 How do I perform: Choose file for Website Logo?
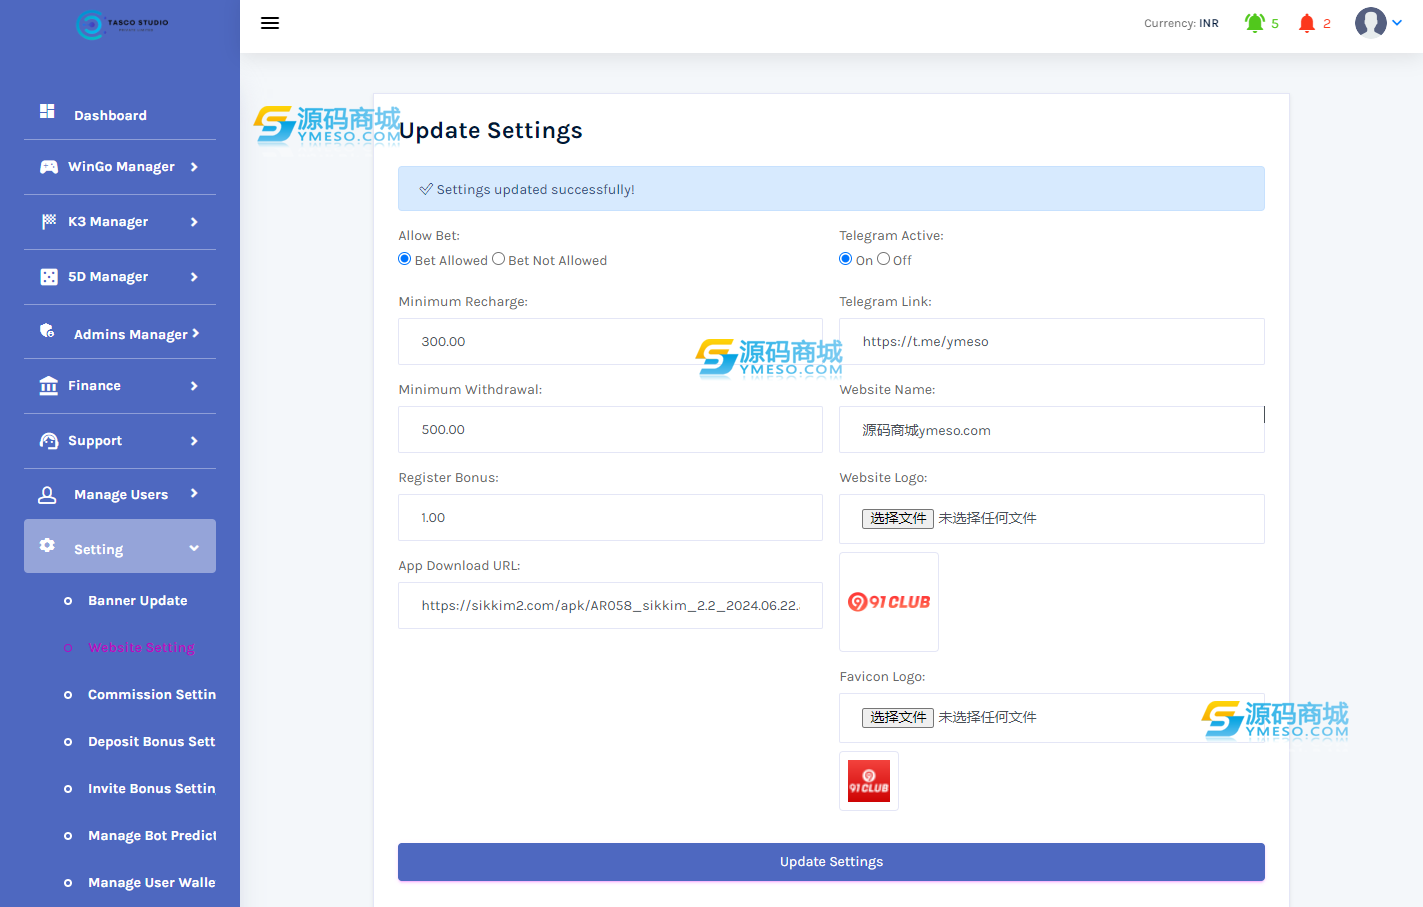tap(897, 518)
